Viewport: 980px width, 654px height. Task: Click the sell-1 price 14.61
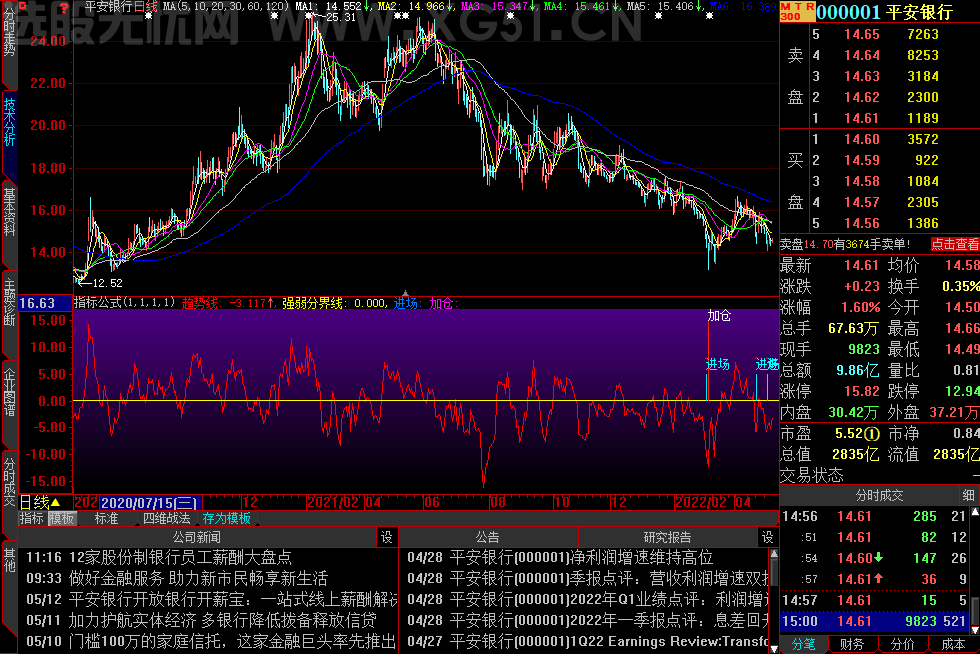[862, 118]
